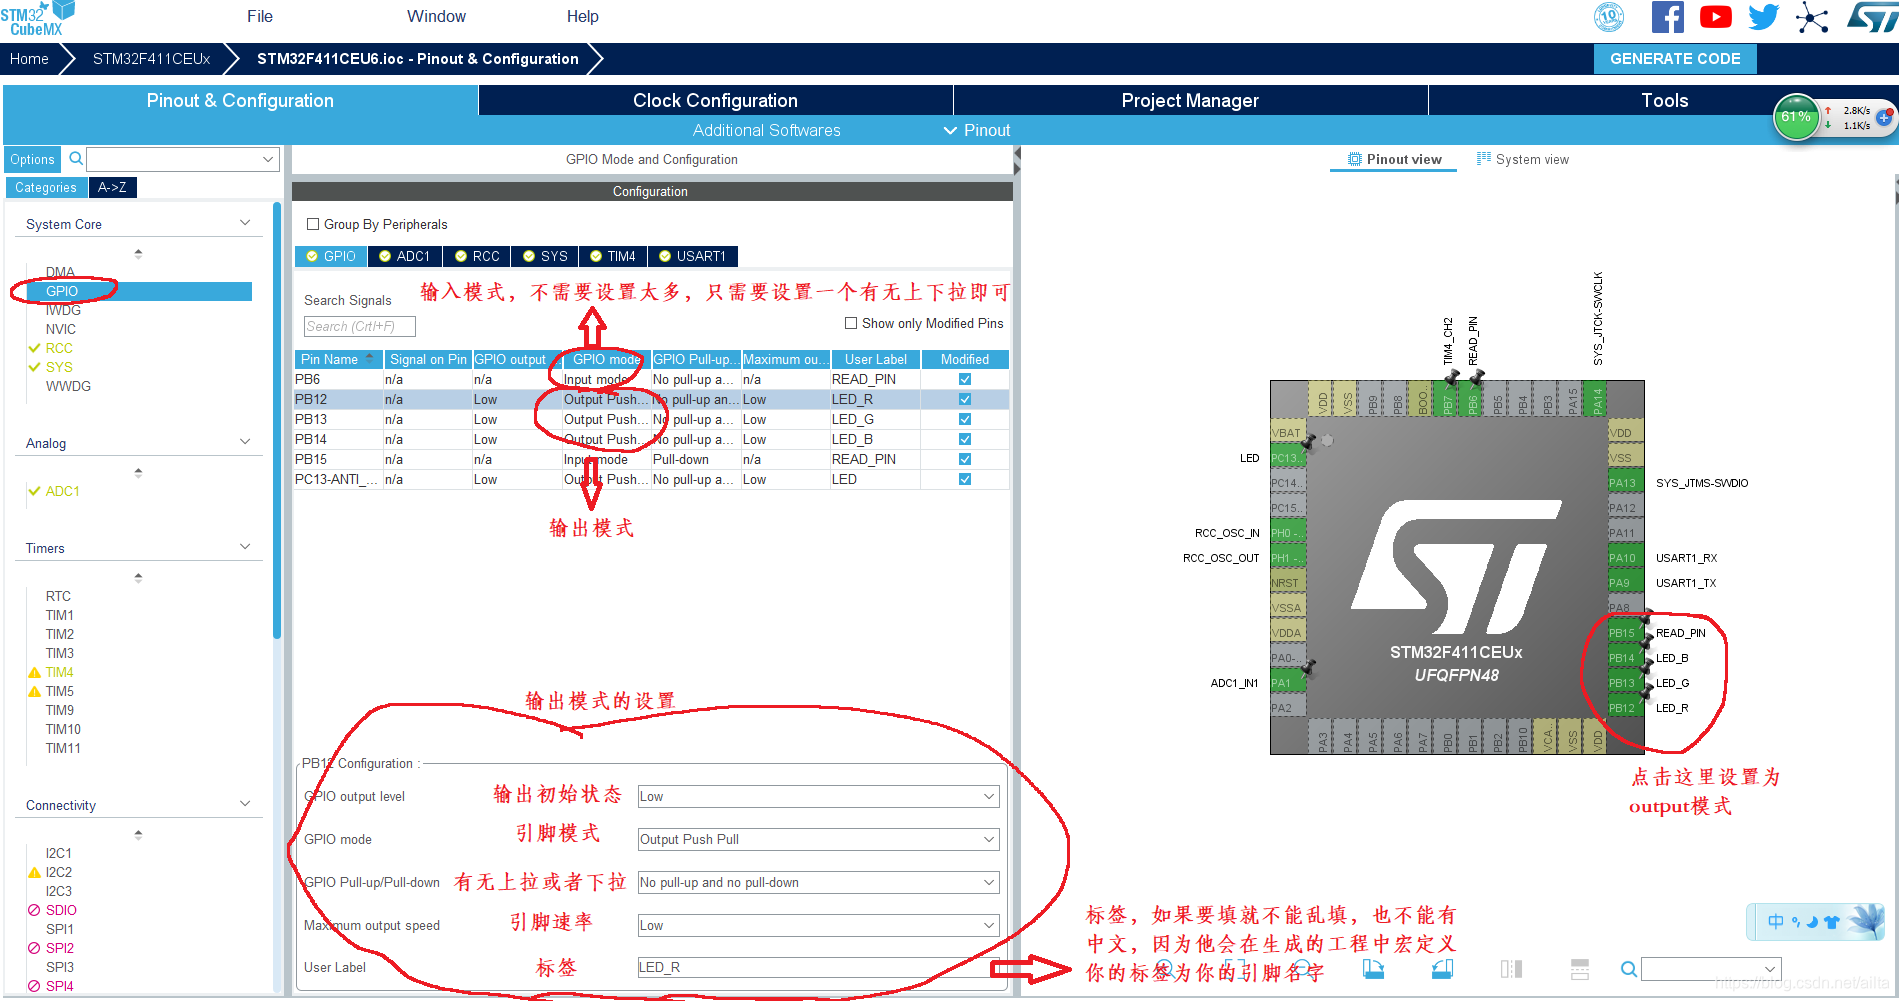
Task: Select pin PB12 on the chip
Action: coord(1625,708)
